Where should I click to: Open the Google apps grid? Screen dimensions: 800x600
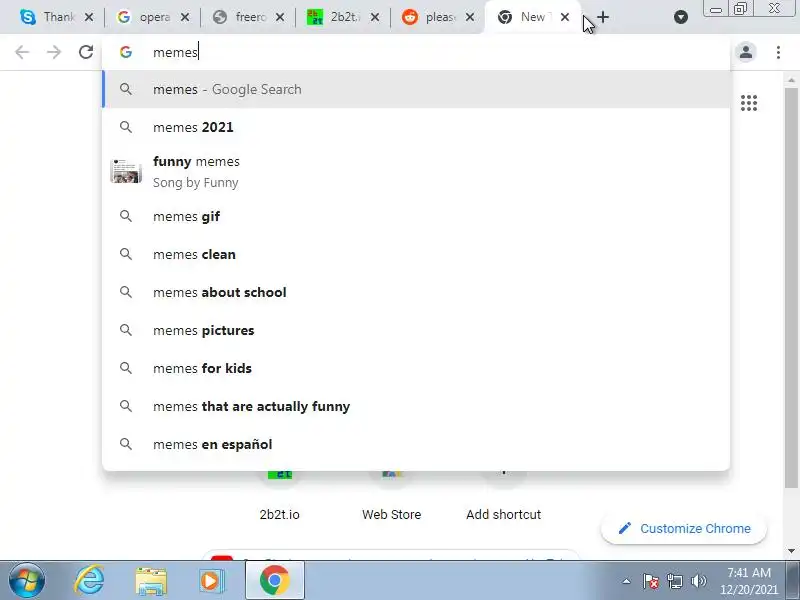(748, 103)
